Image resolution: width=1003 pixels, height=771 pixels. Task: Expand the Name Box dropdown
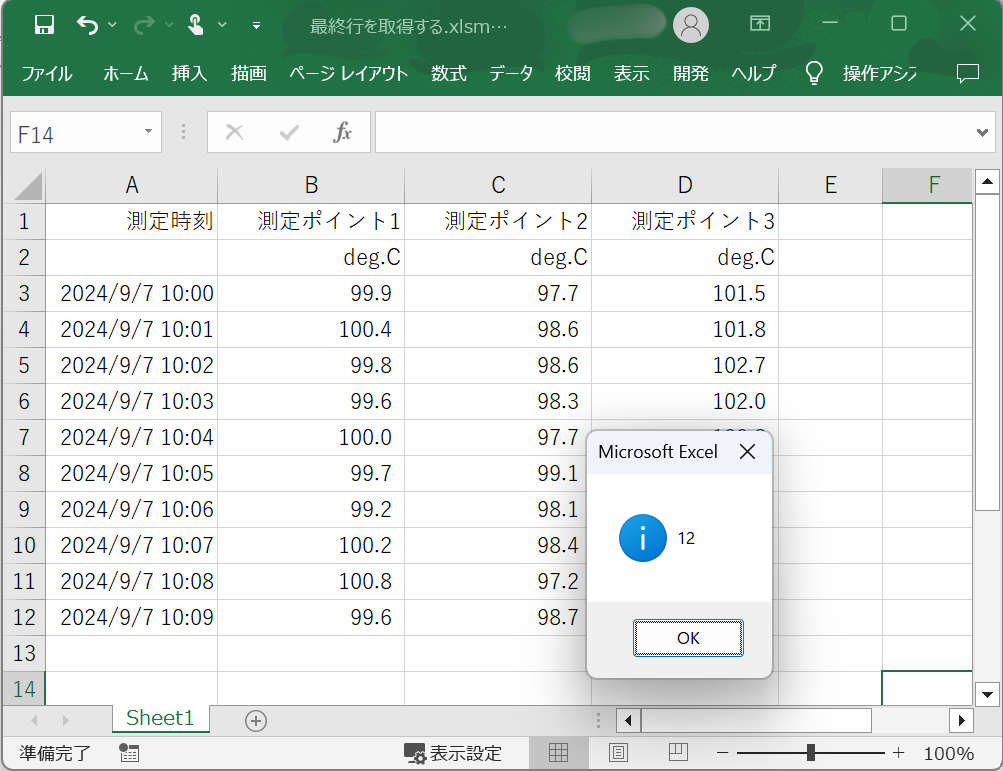pyautogui.click(x=148, y=132)
